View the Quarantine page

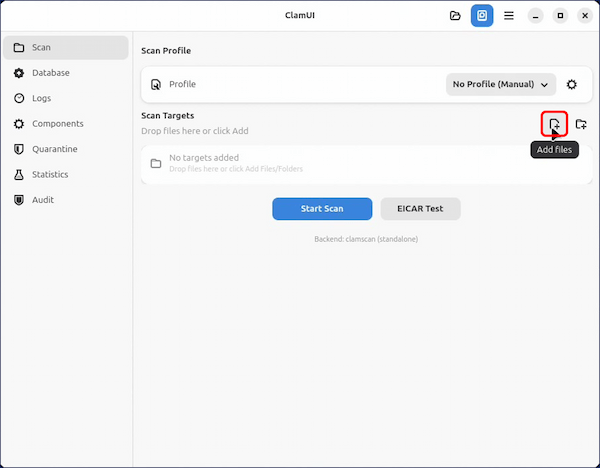(66, 149)
